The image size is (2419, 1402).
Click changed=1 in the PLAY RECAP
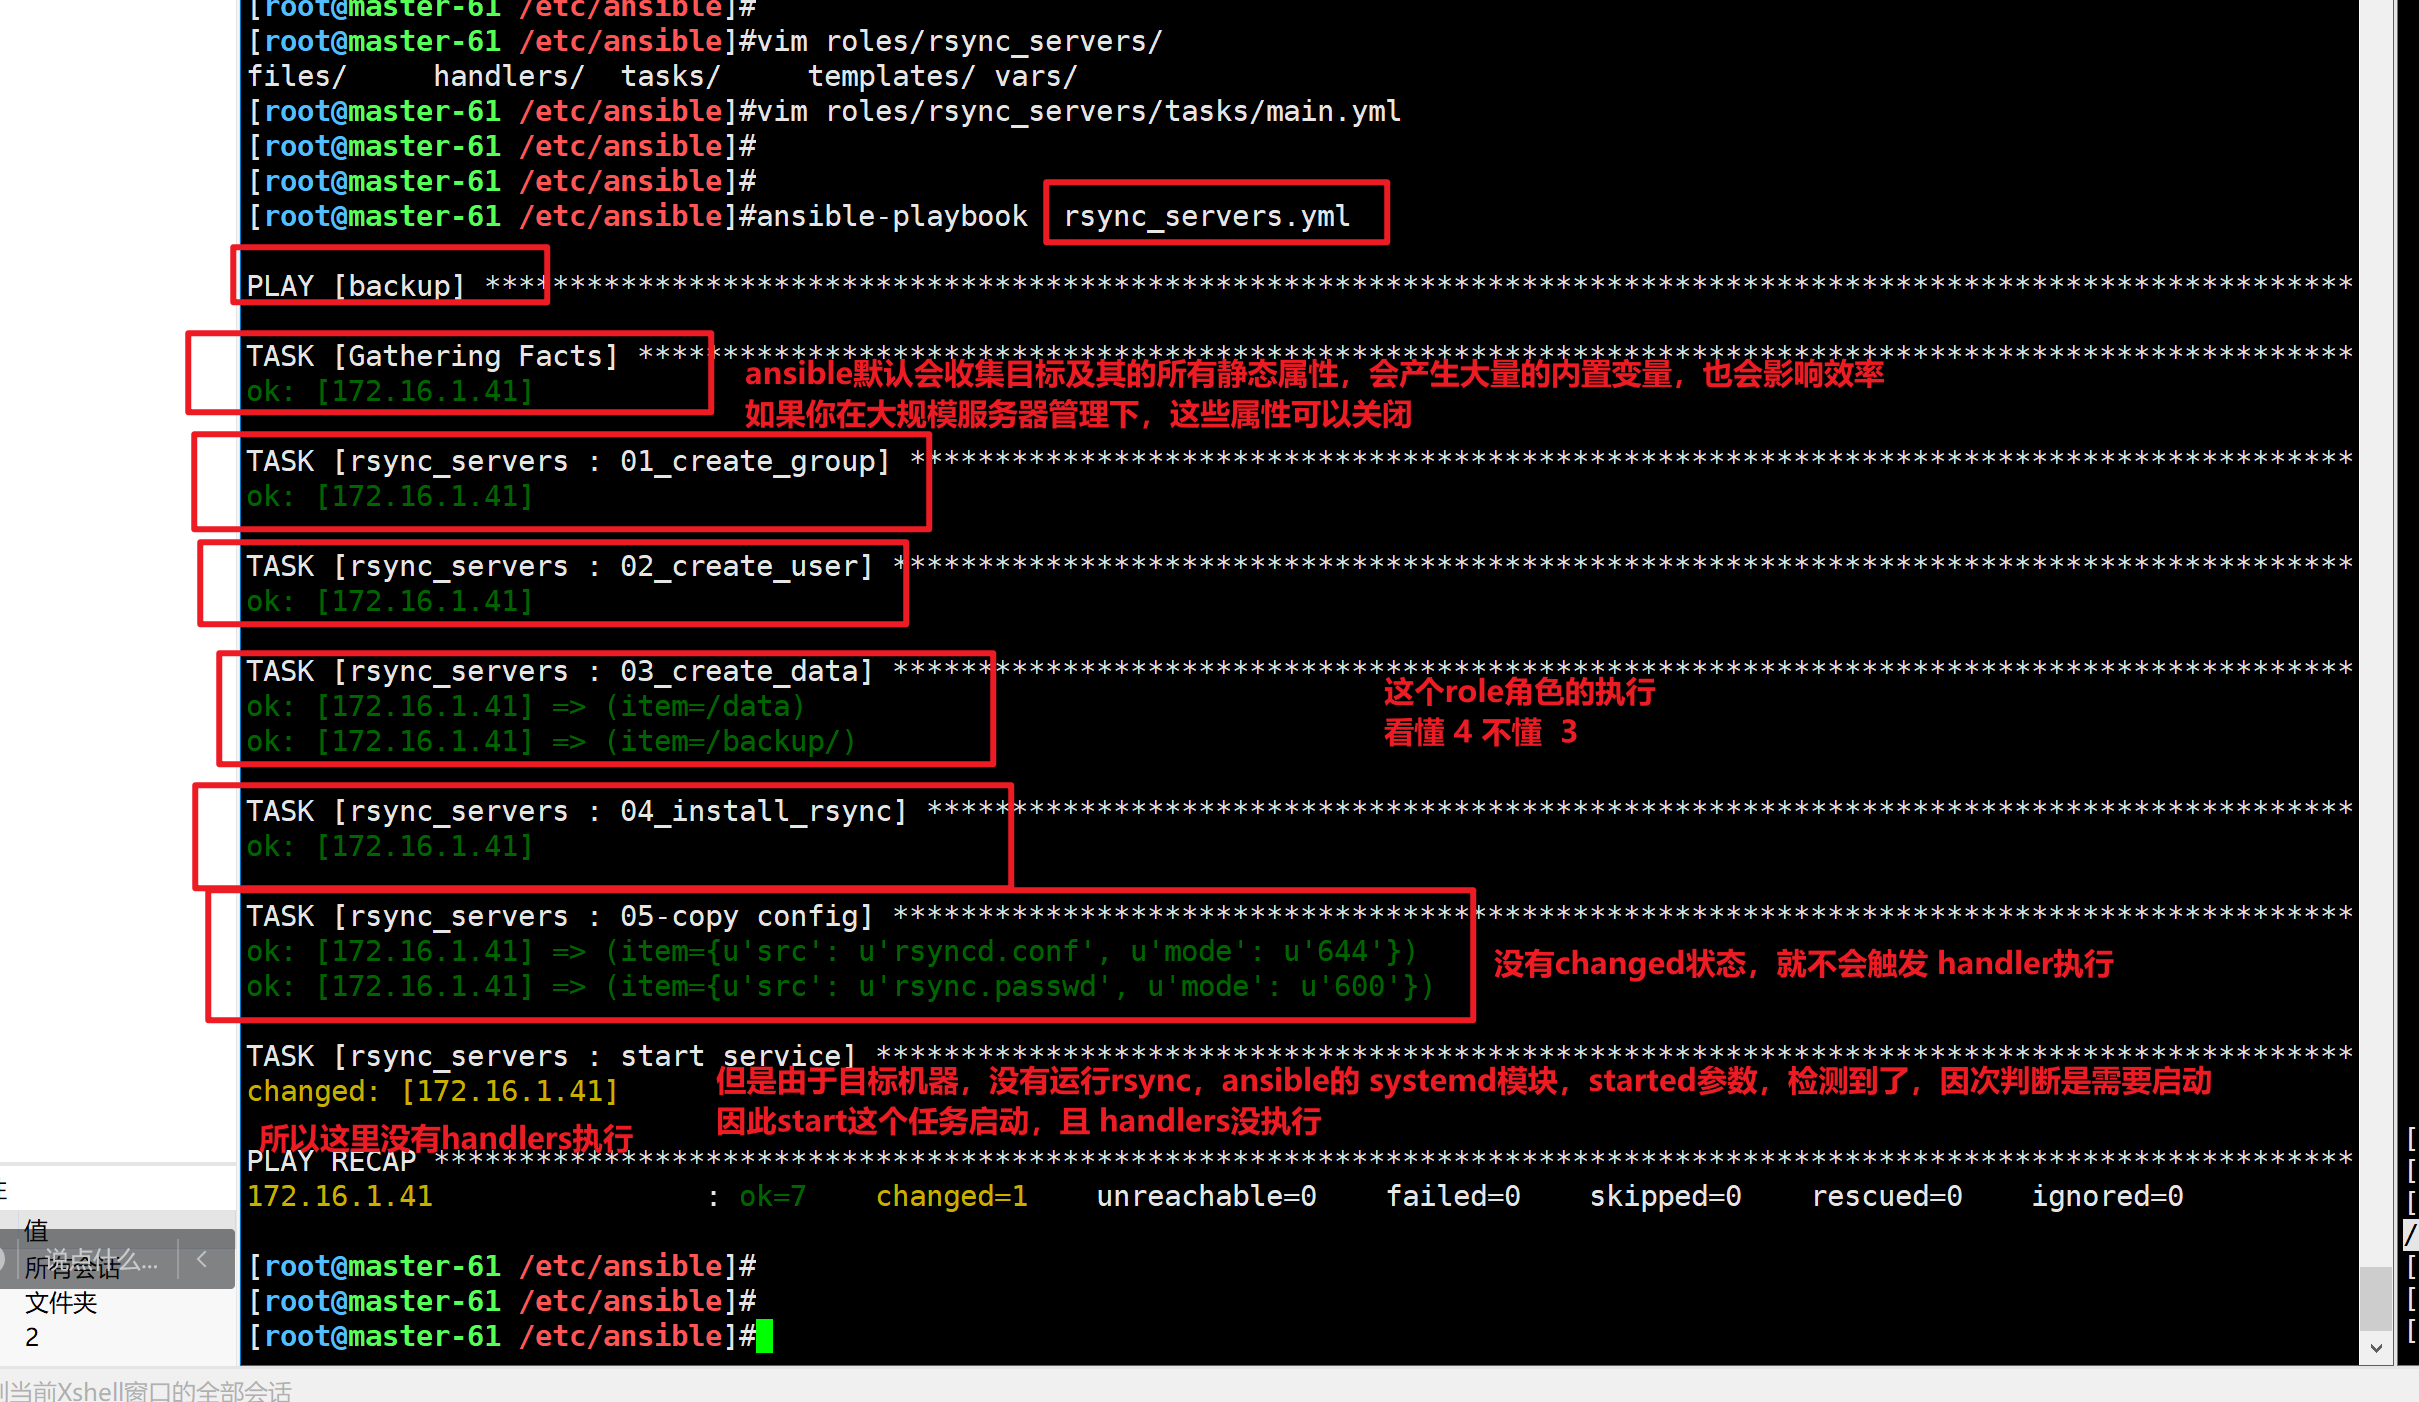(951, 1196)
